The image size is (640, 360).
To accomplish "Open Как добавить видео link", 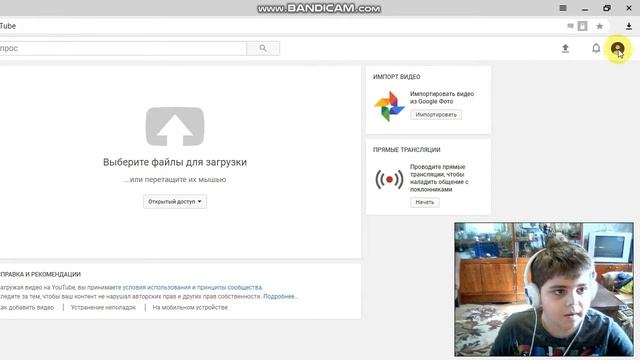I will click(x=27, y=307).
